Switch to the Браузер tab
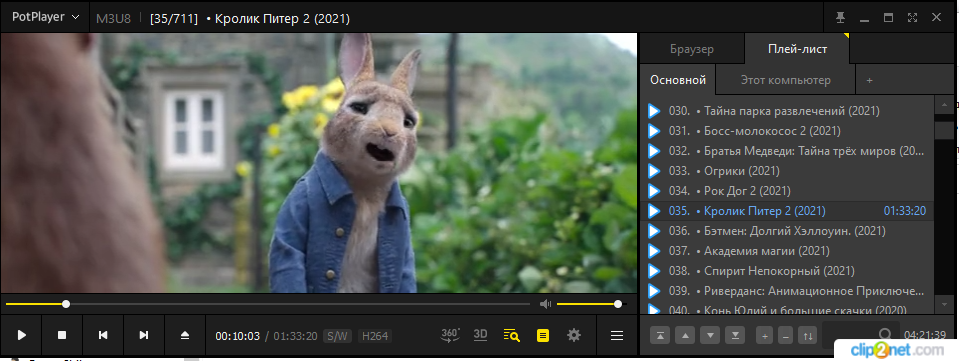 [692, 50]
